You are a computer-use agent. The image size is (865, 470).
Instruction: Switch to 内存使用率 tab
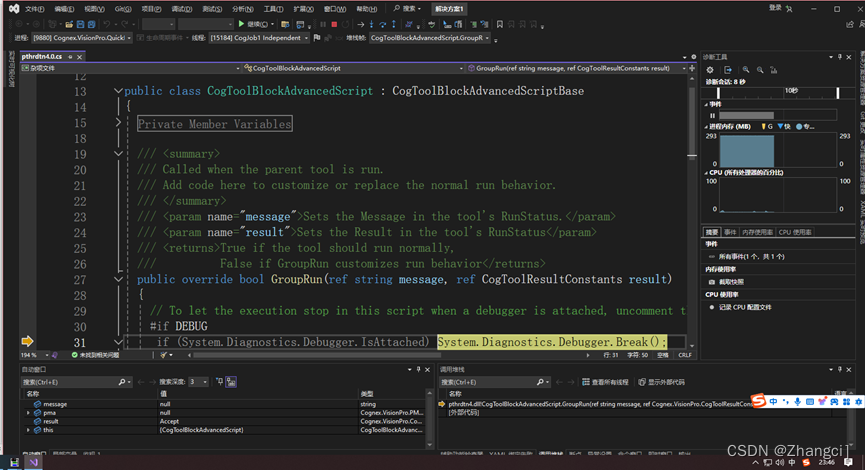pos(757,232)
